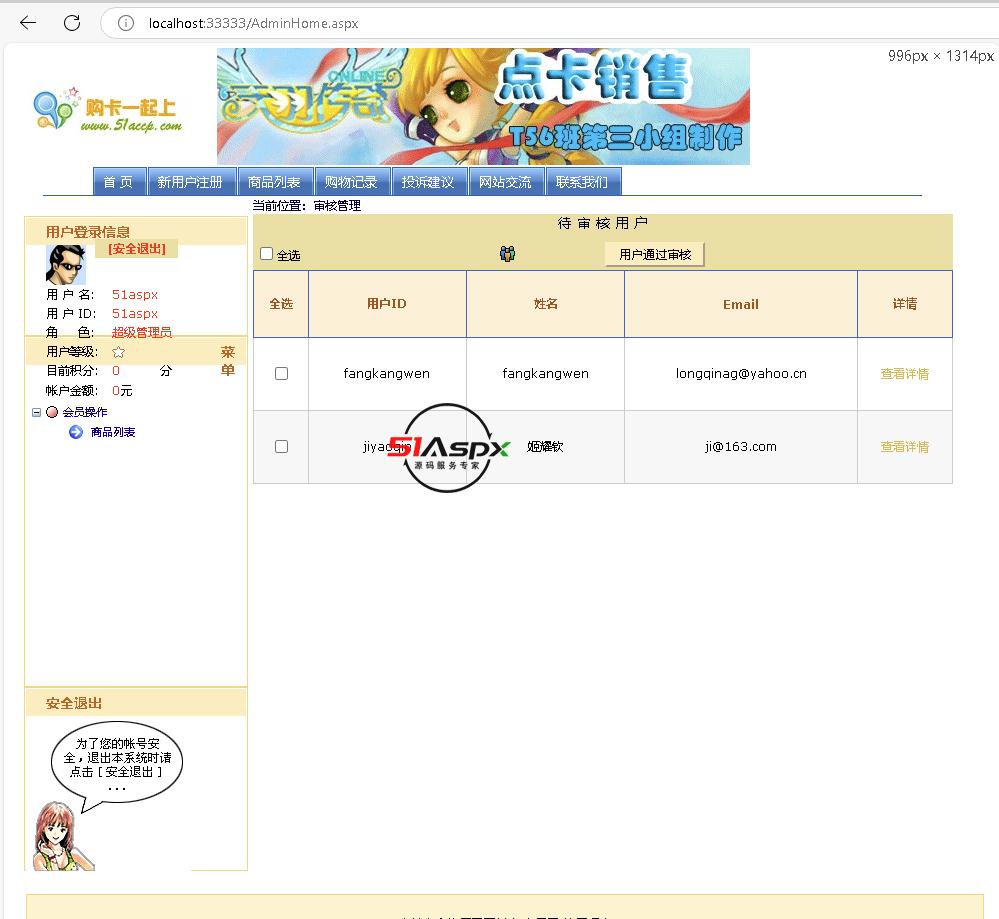
Task: Click the Email column header
Action: click(741, 304)
